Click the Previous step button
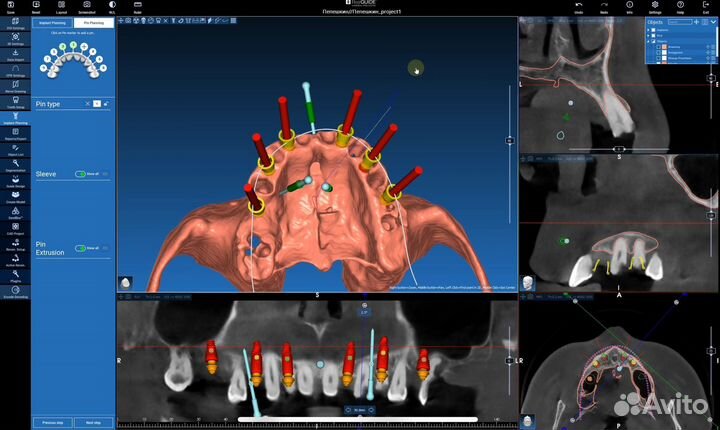This screenshot has width=720, height=430. (x=53, y=422)
